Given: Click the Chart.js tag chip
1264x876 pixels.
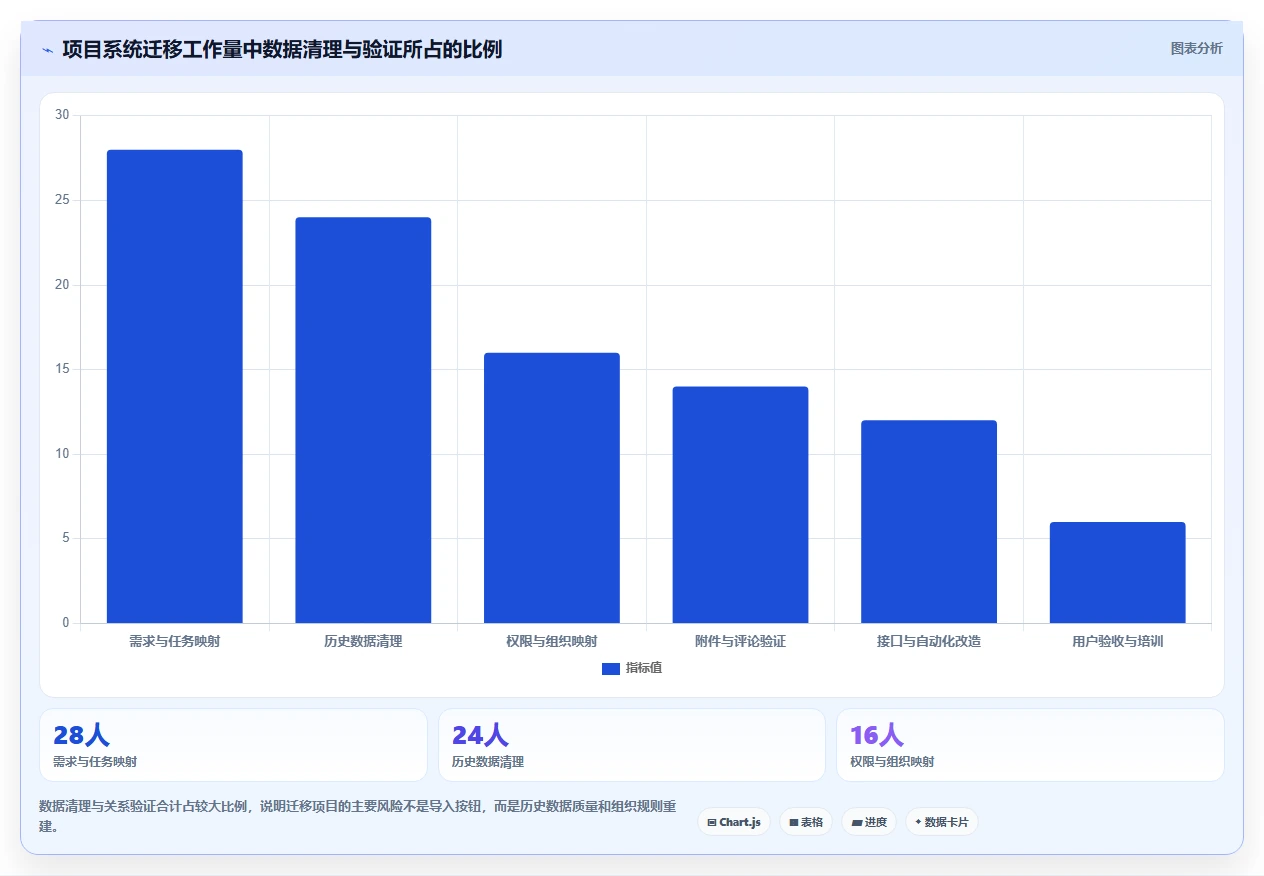Looking at the screenshot, I should 734,822.
